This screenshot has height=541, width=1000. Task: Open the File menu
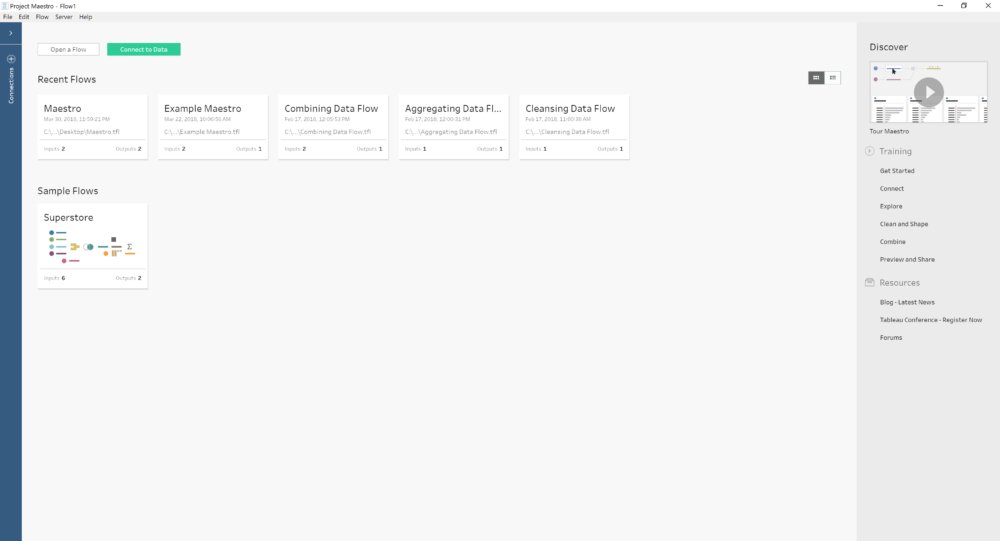click(x=8, y=17)
